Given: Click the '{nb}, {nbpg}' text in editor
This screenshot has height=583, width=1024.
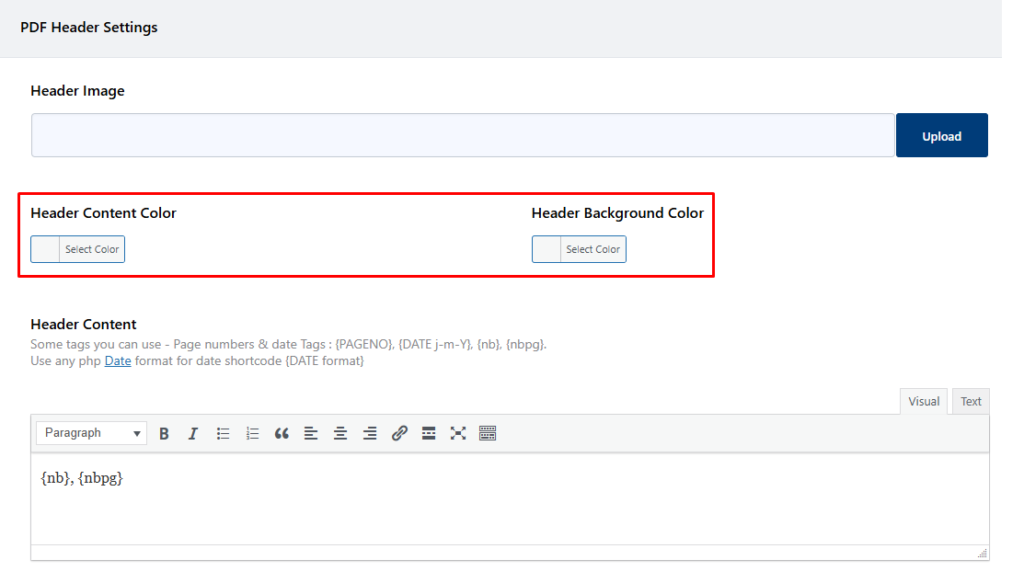Looking at the screenshot, I should click(x=82, y=478).
